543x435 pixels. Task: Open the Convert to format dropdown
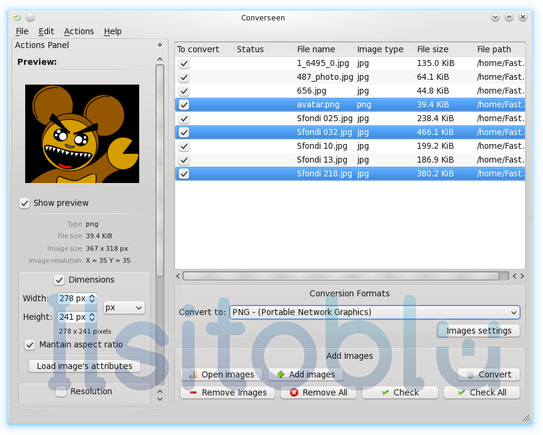click(x=375, y=312)
